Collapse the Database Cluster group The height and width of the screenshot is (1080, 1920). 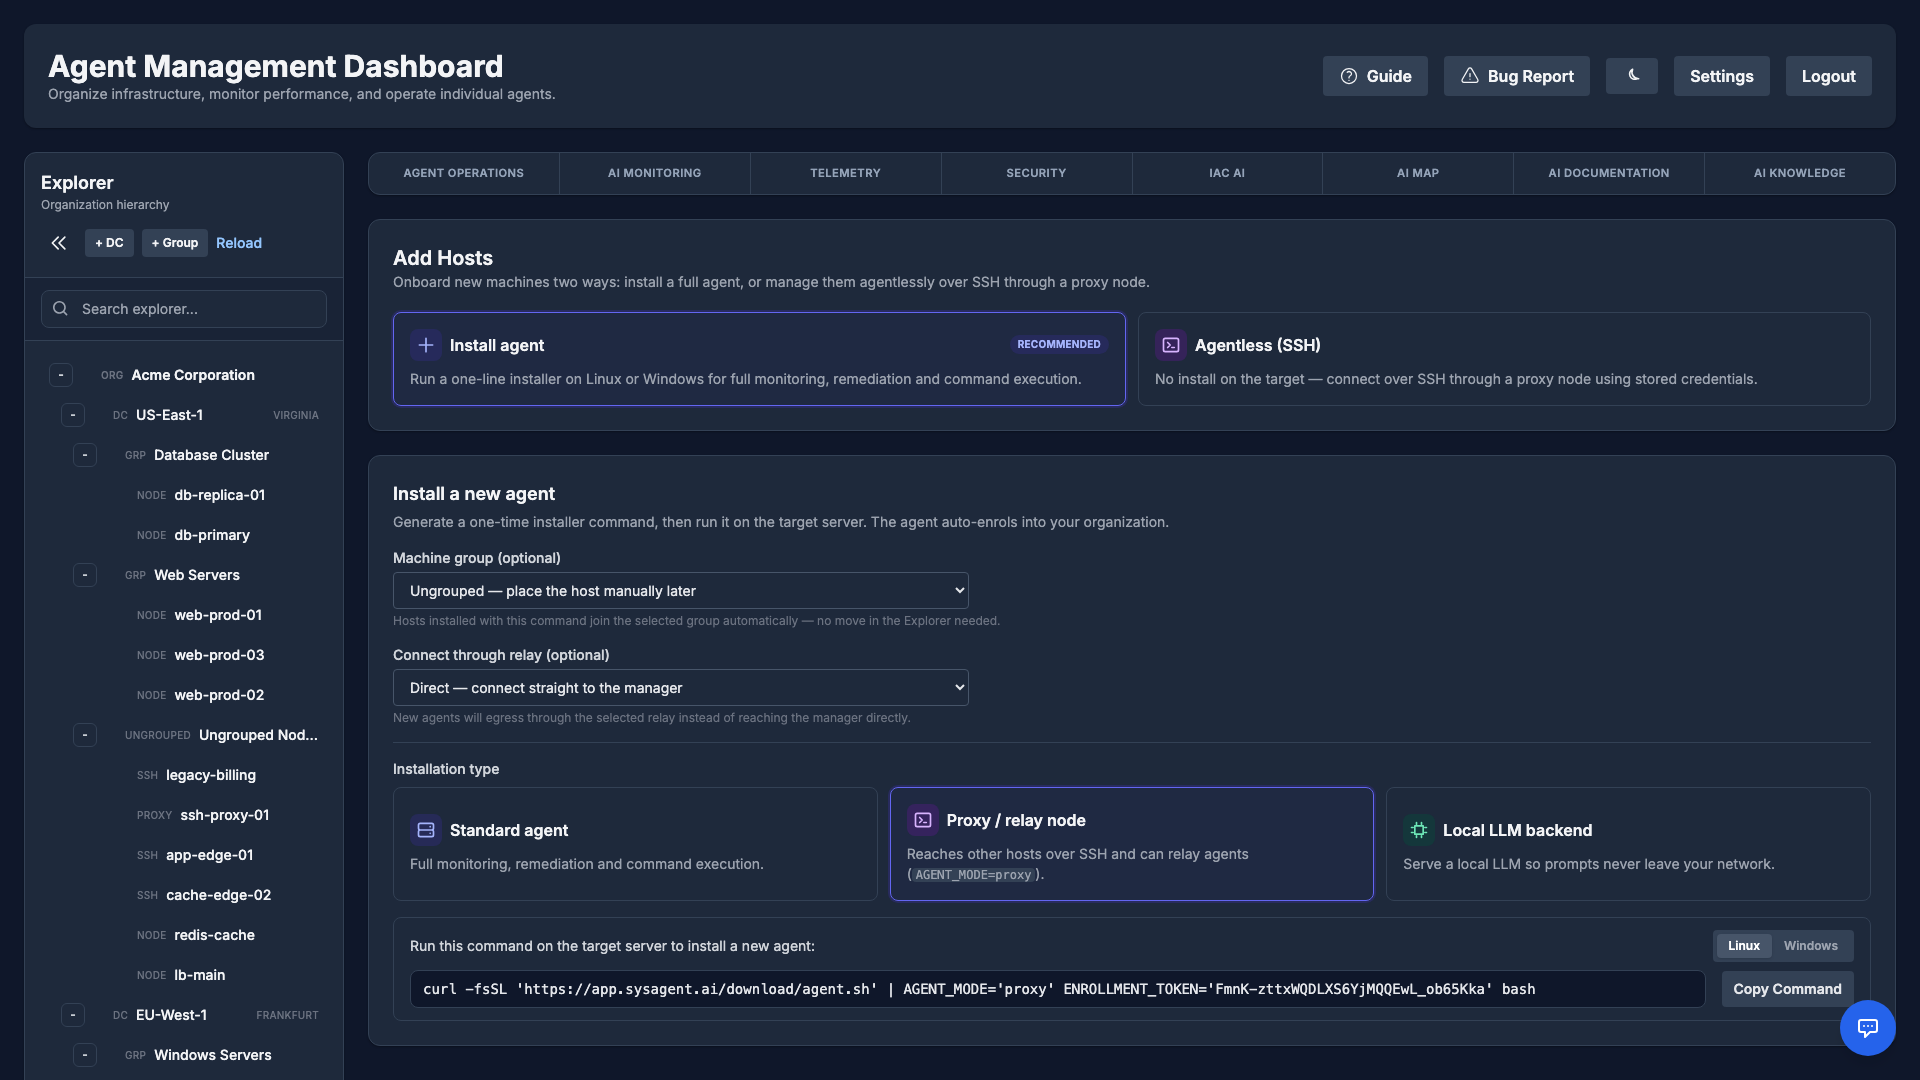coord(85,455)
